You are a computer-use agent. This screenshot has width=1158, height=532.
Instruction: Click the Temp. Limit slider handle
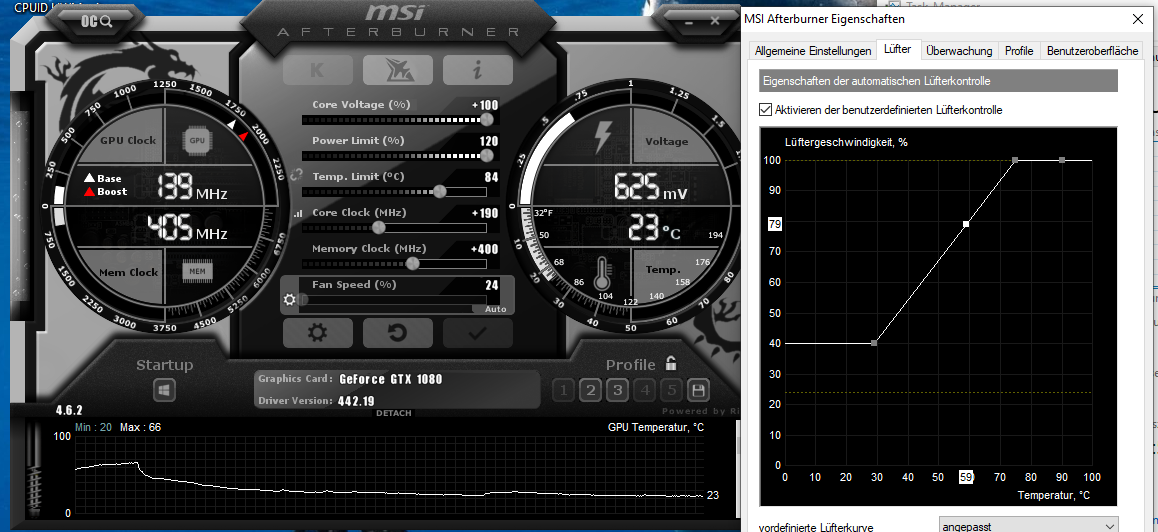(439, 191)
